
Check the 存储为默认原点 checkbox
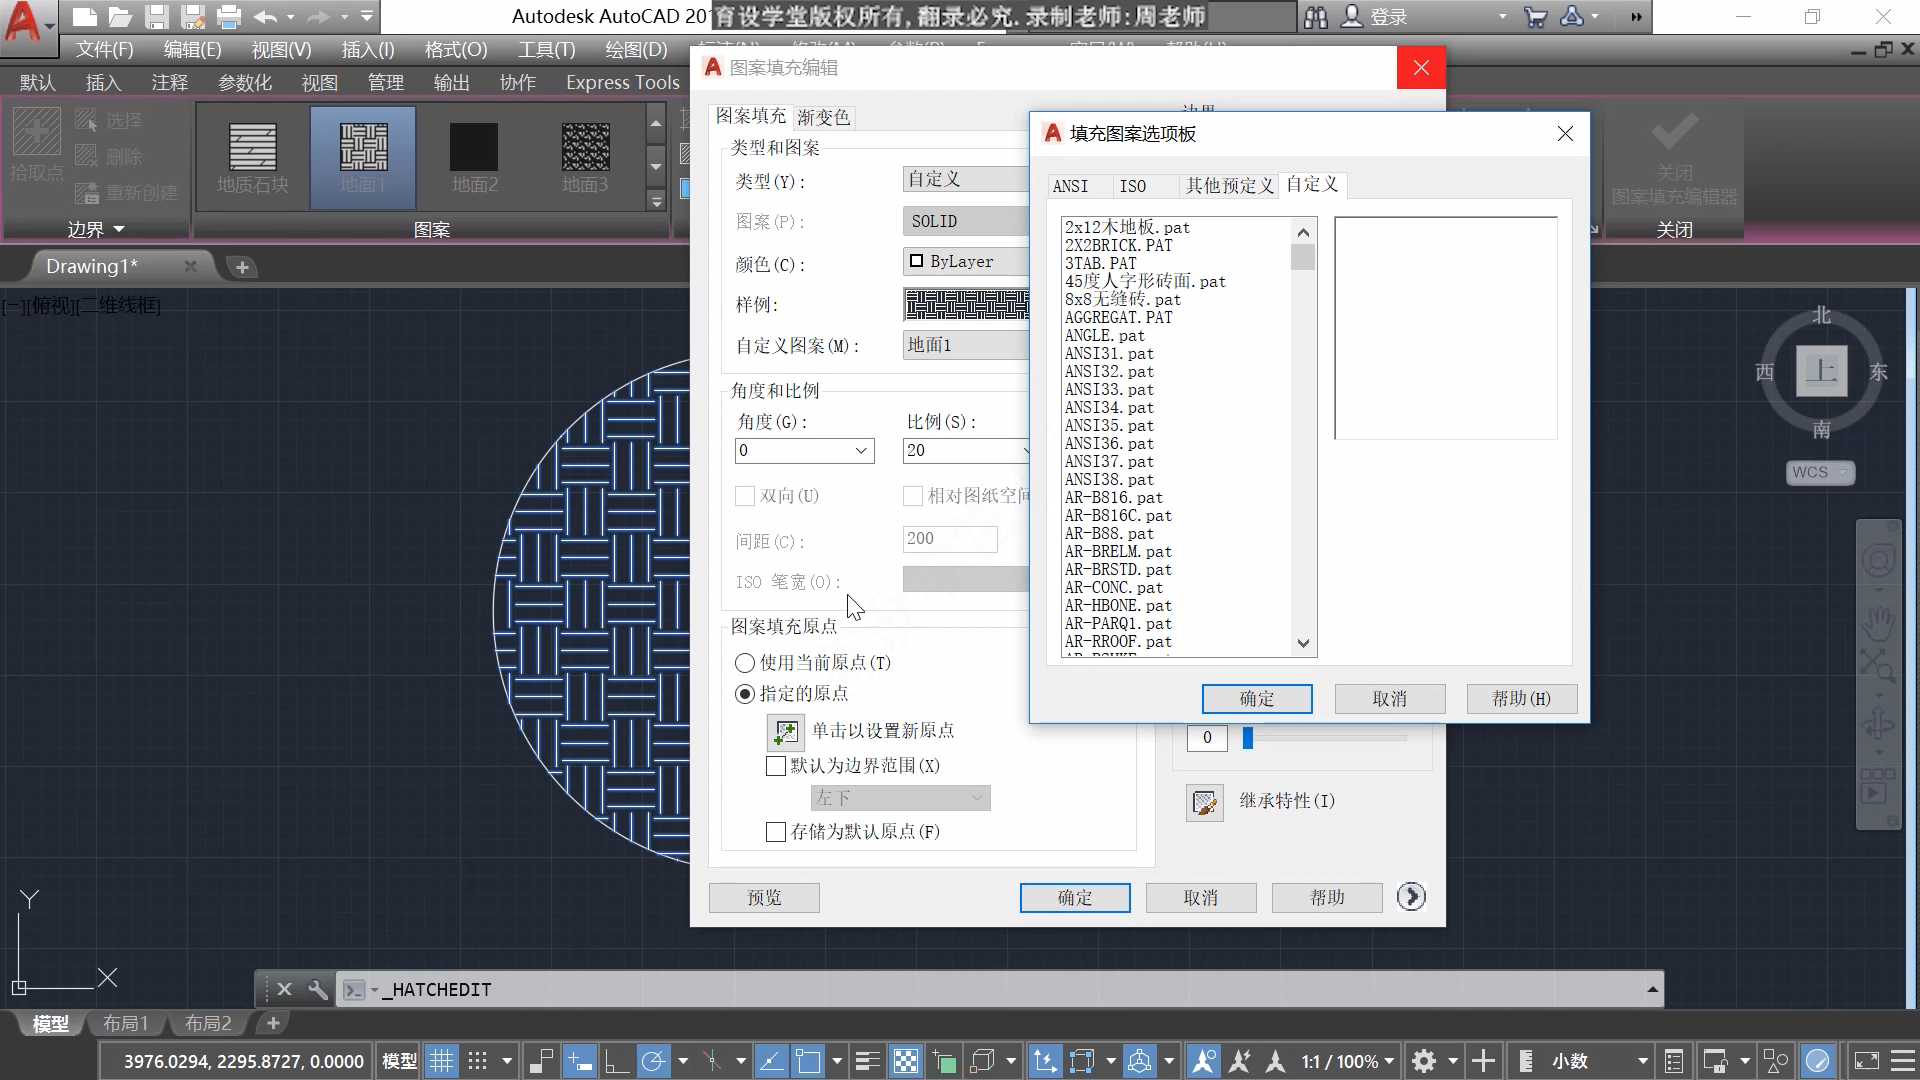click(x=776, y=832)
